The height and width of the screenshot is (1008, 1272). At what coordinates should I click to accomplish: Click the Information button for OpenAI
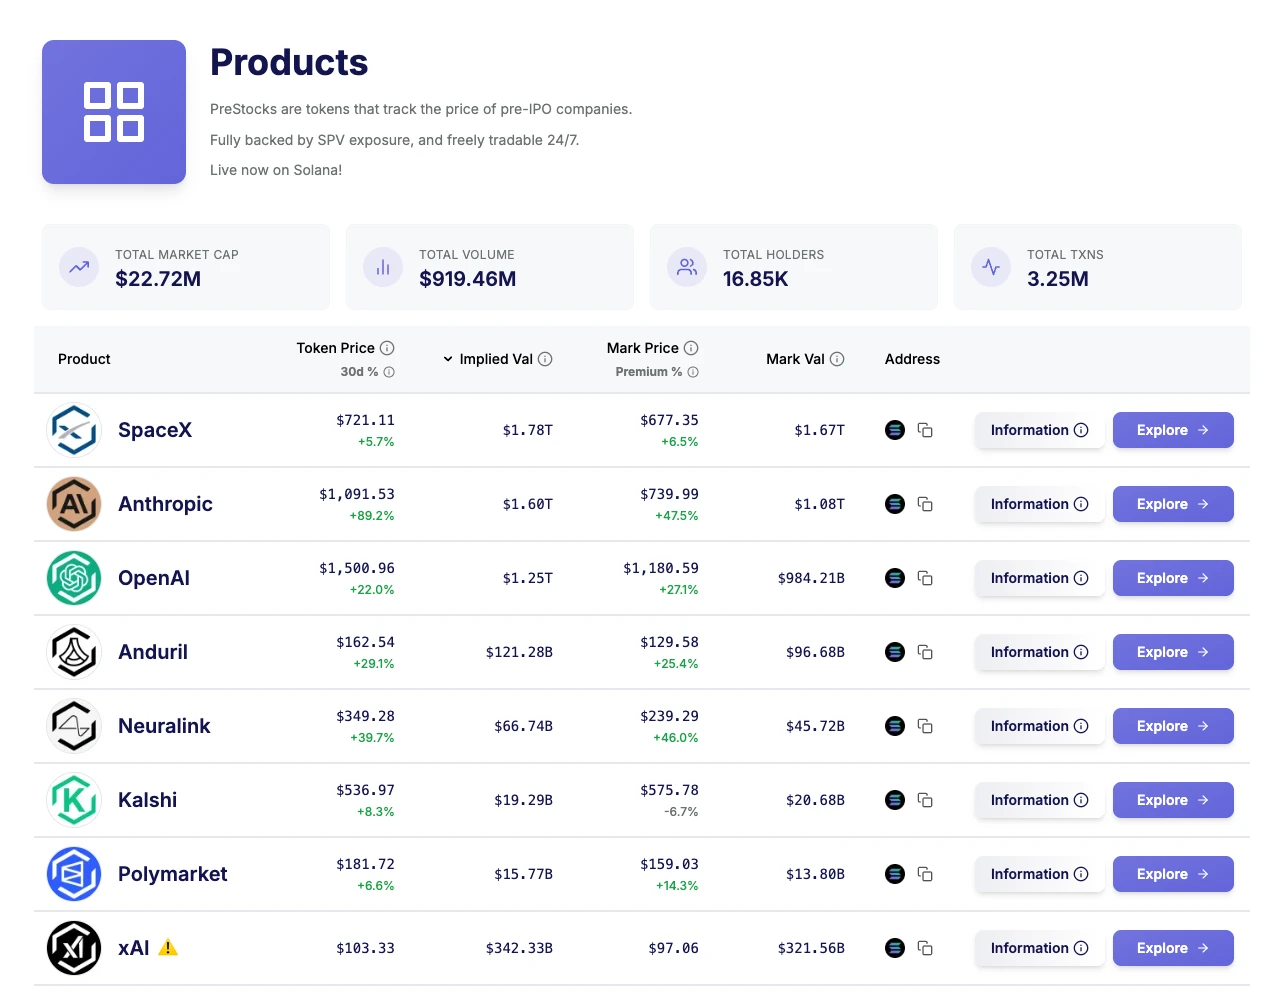(x=1038, y=578)
